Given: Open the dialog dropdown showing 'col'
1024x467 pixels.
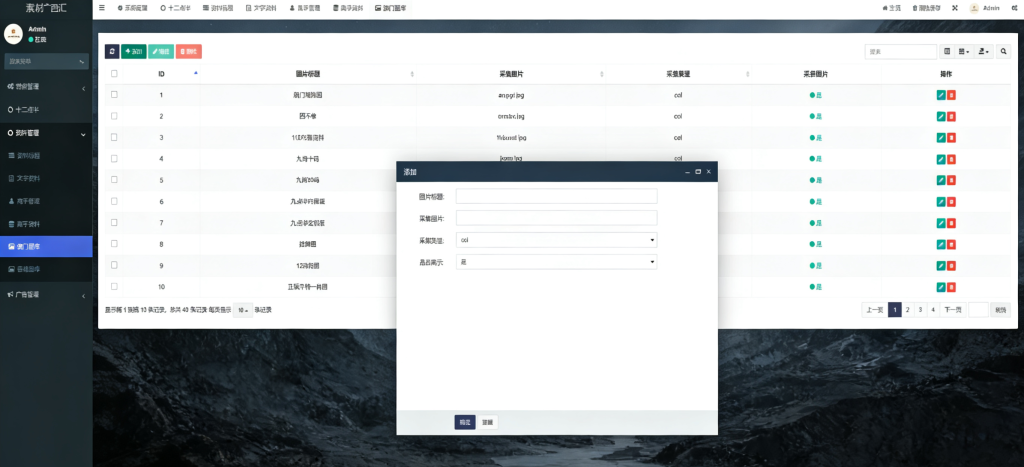Looking at the screenshot, I should pyautogui.click(x=556, y=240).
